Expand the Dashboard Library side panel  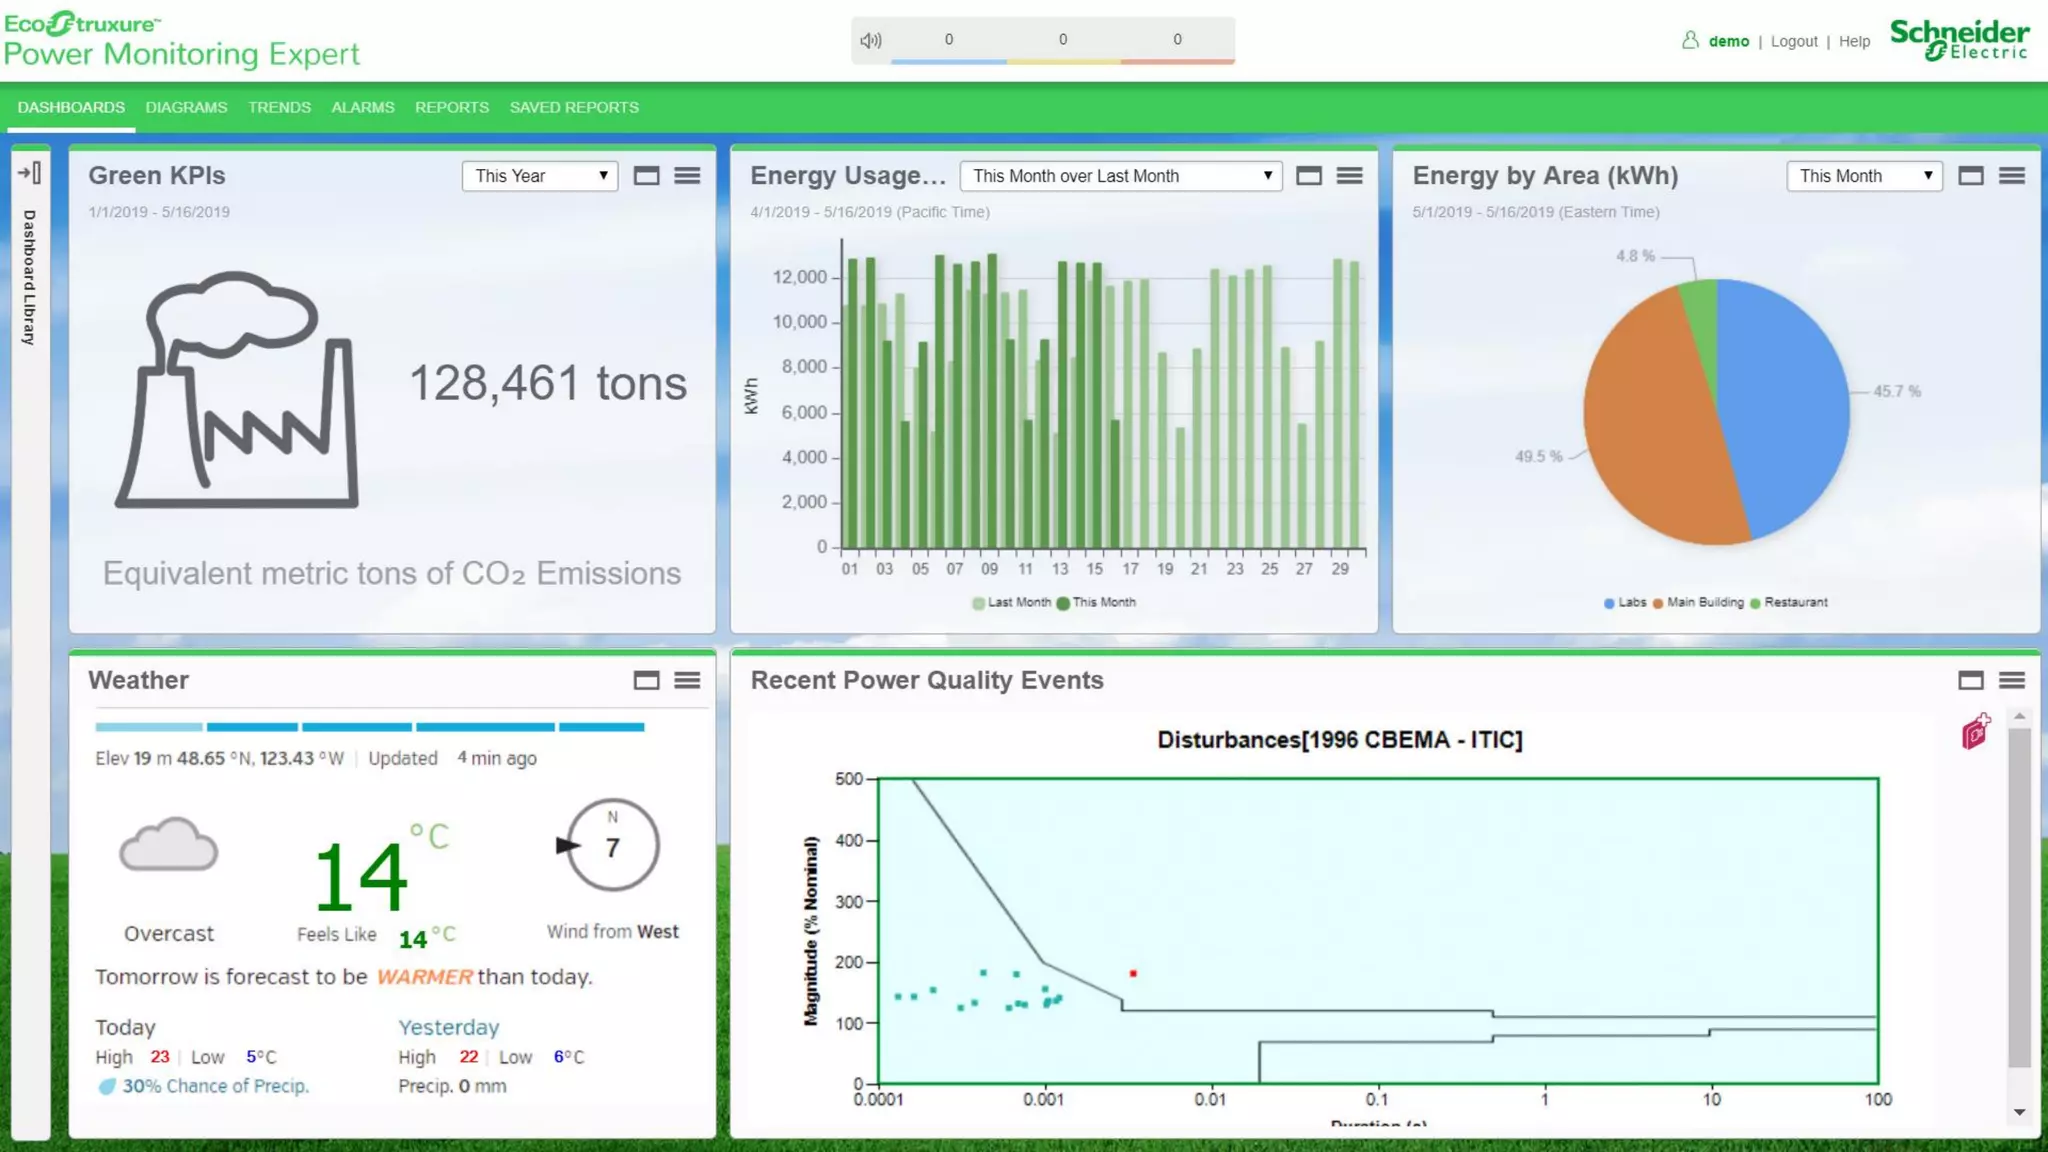pyautogui.click(x=30, y=173)
